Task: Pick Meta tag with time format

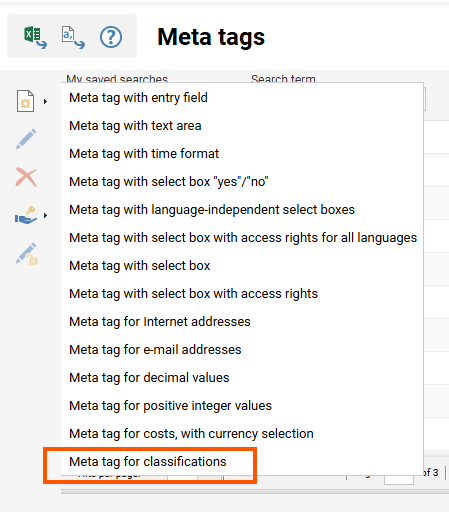Action: (x=144, y=154)
